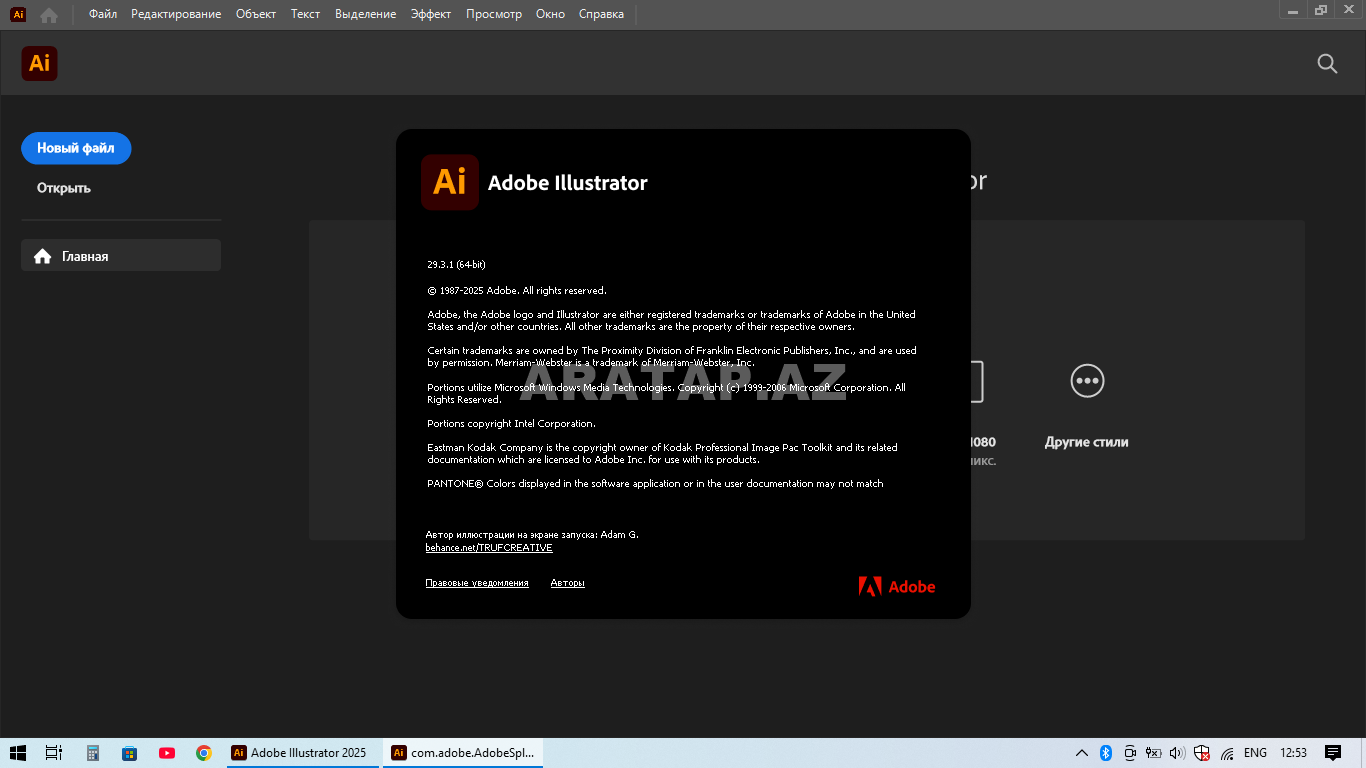Image resolution: width=1366 pixels, height=768 pixels.
Task: Open the Авторы link
Action: pos(567,583)
